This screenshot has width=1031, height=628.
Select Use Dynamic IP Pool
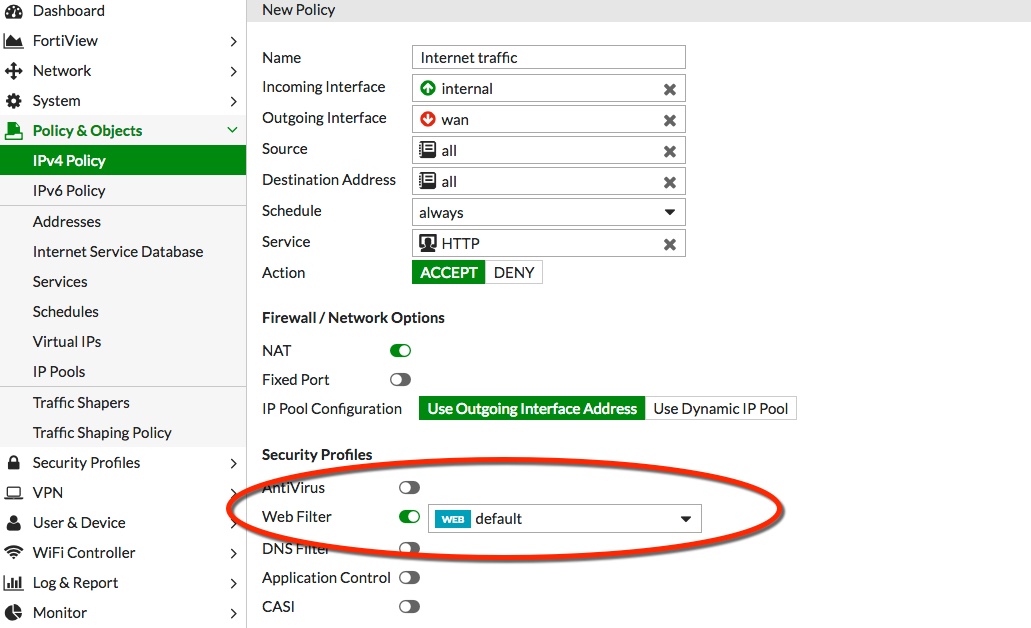[721, 408]
